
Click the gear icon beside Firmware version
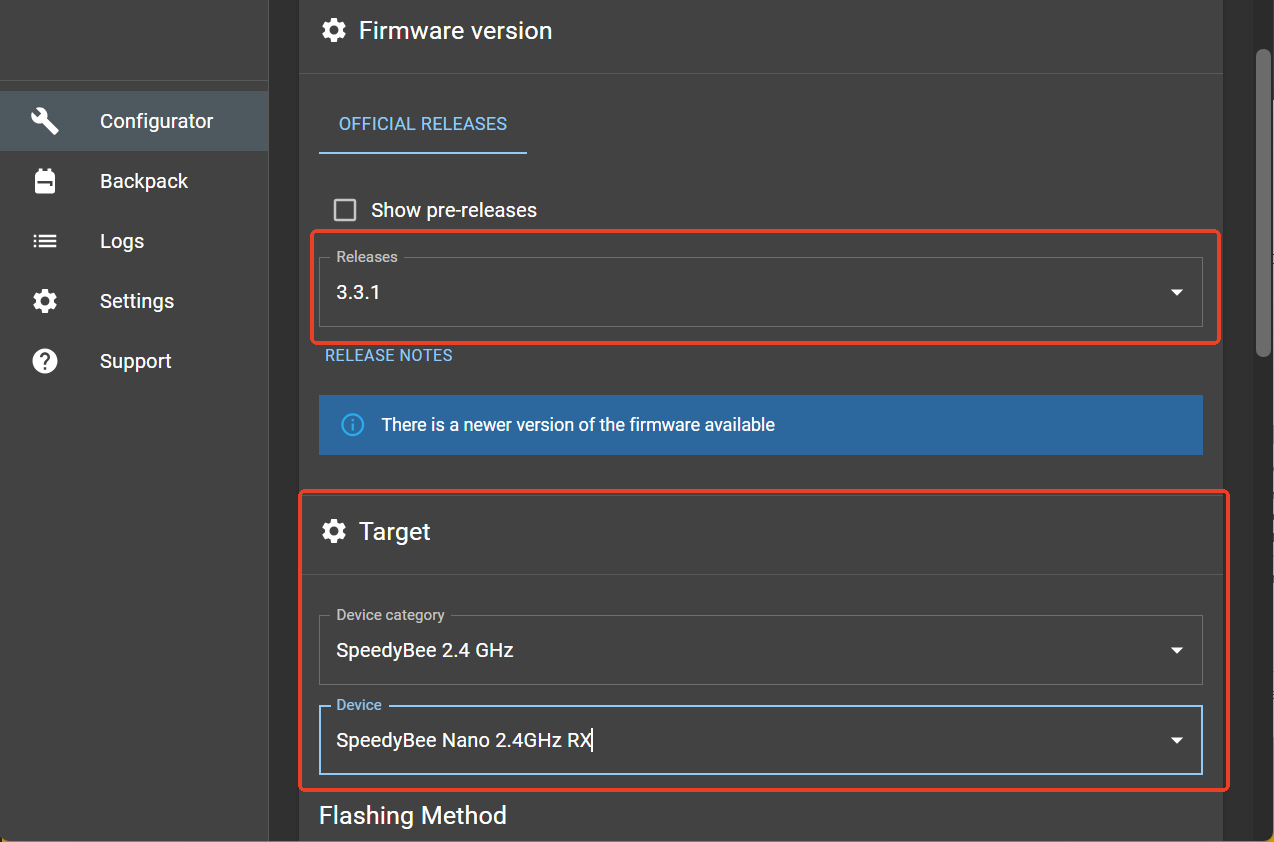pos(333,30)
